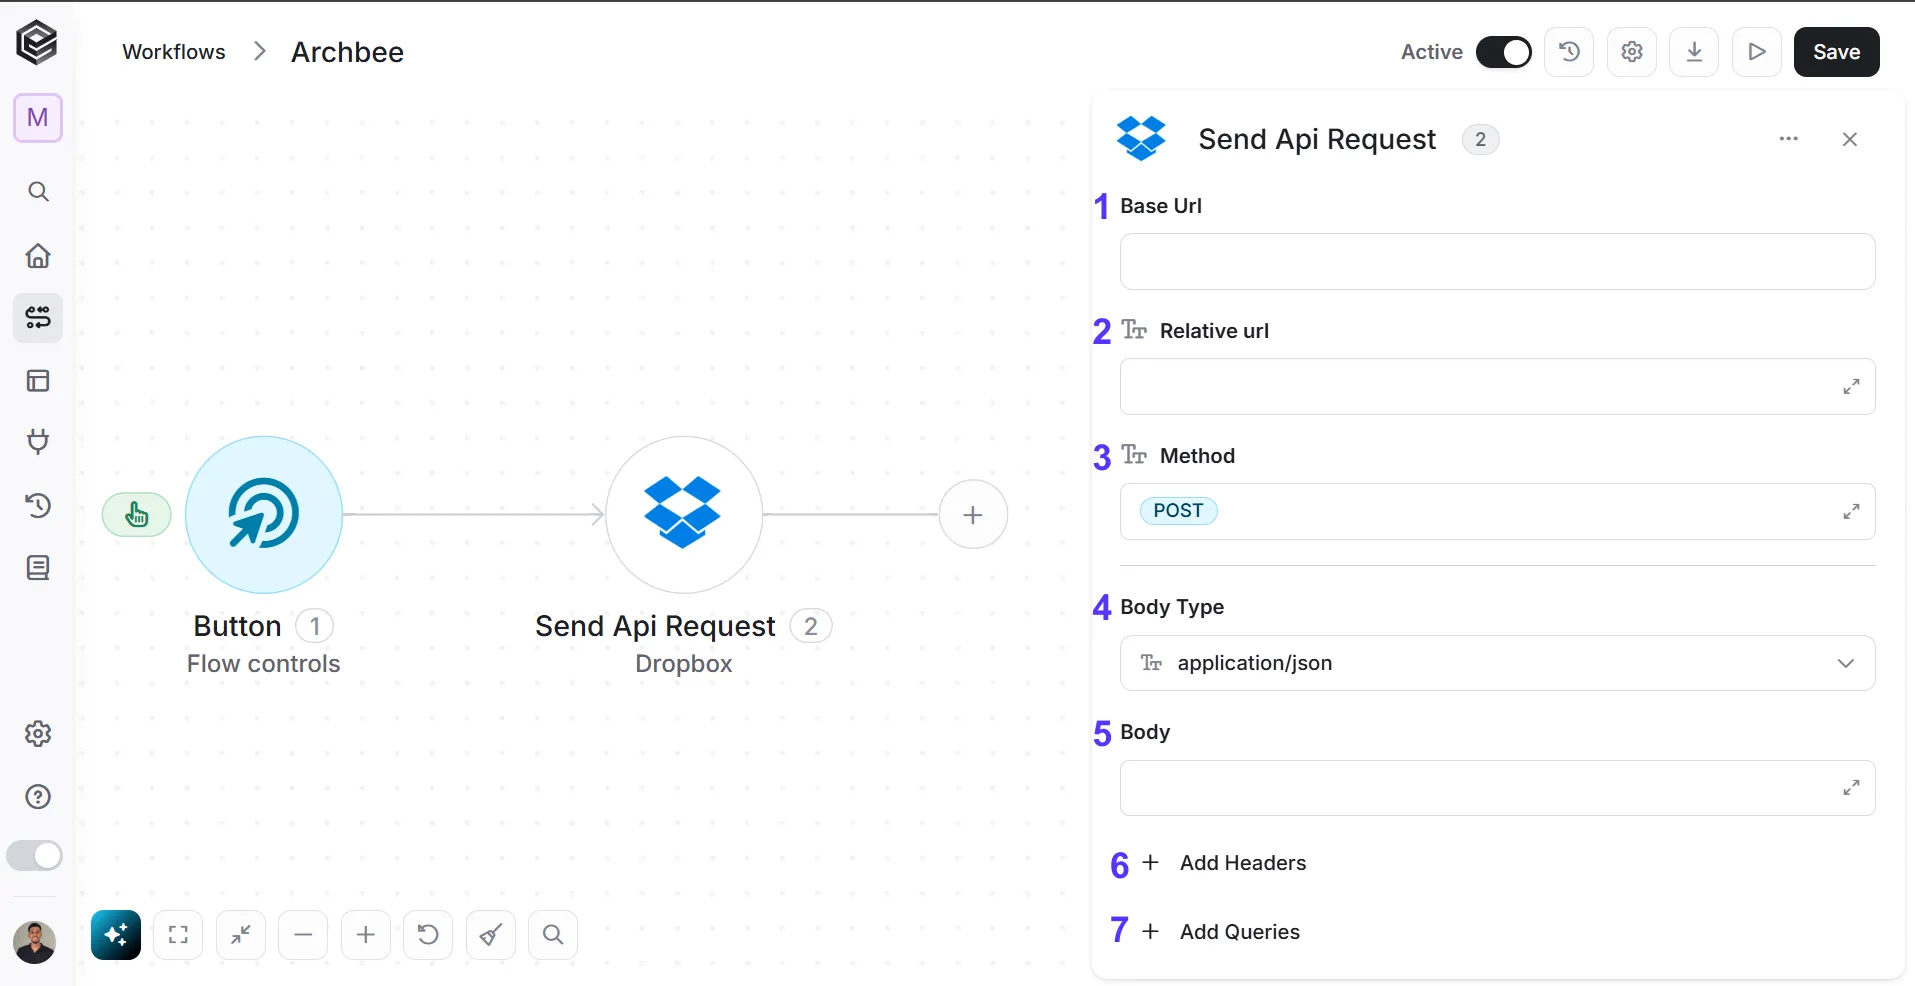The width and height of the screenshot is (1915, 986).
Task: Open the Body Type application/json dropdown
Action: [1497, 663]
